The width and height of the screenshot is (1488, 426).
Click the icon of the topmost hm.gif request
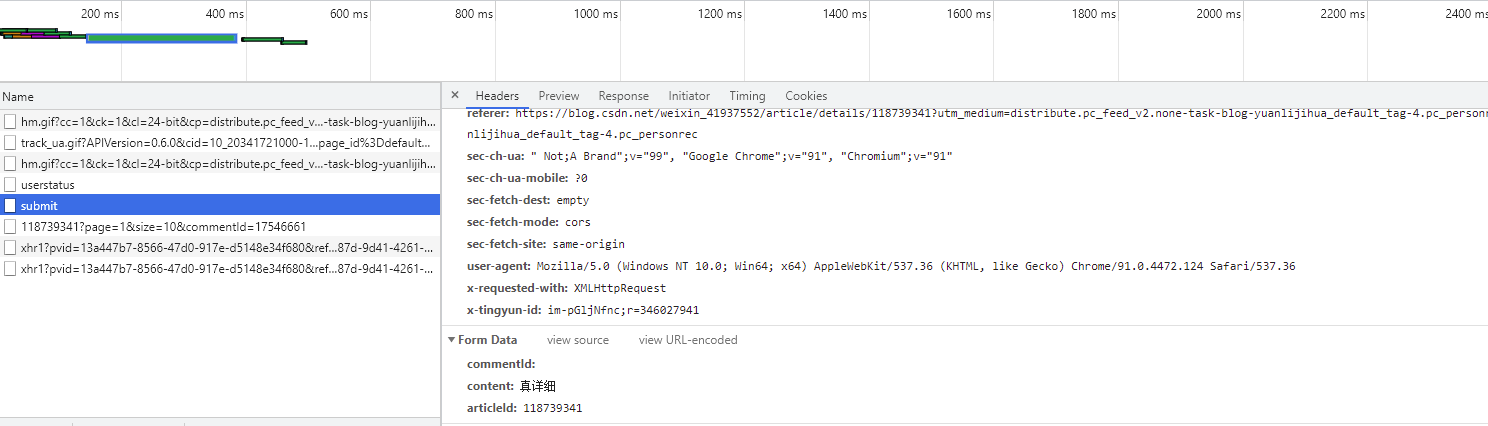(x=10, y=122)
